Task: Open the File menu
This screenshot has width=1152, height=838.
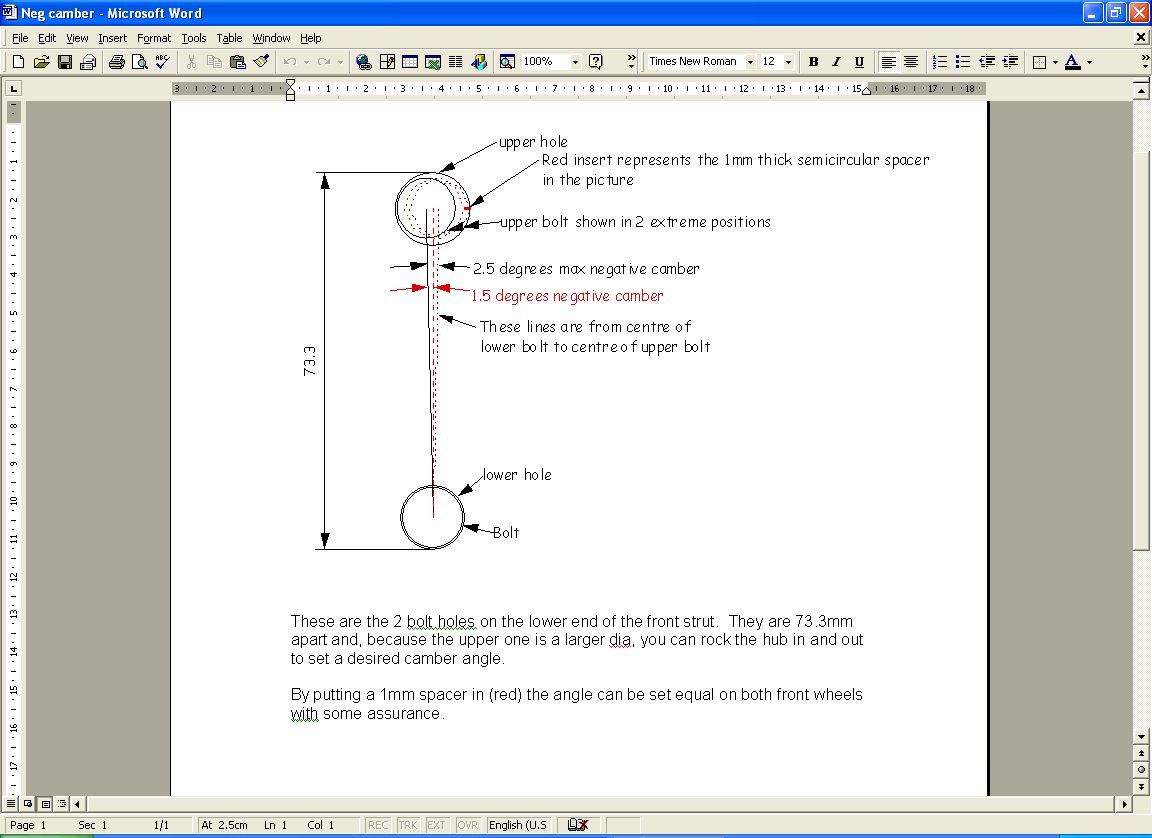Action: [20, 38]
